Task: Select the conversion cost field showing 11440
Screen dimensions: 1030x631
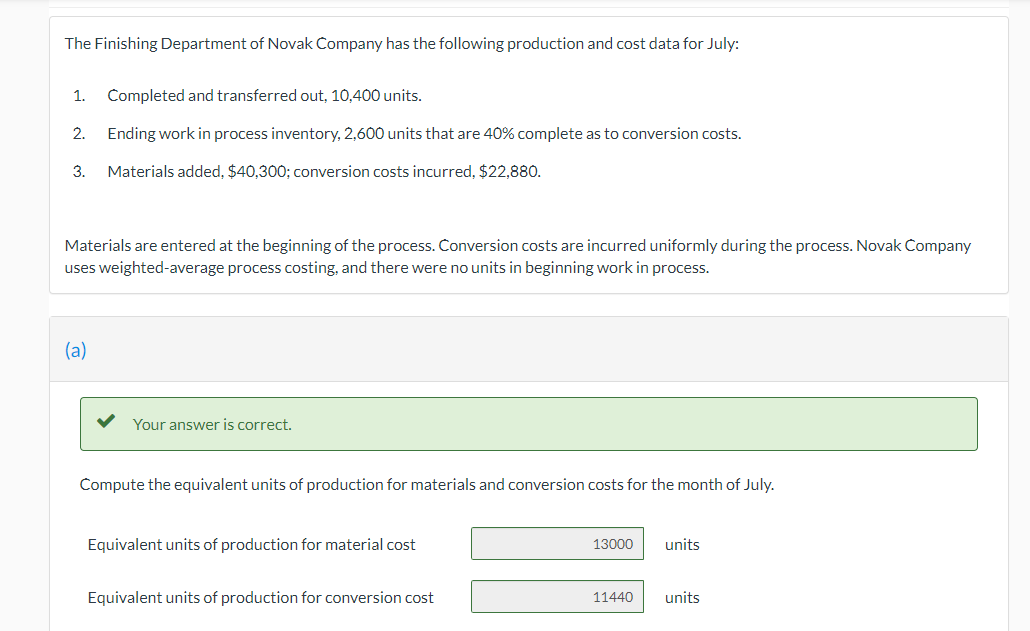Action: coord(558,597)
